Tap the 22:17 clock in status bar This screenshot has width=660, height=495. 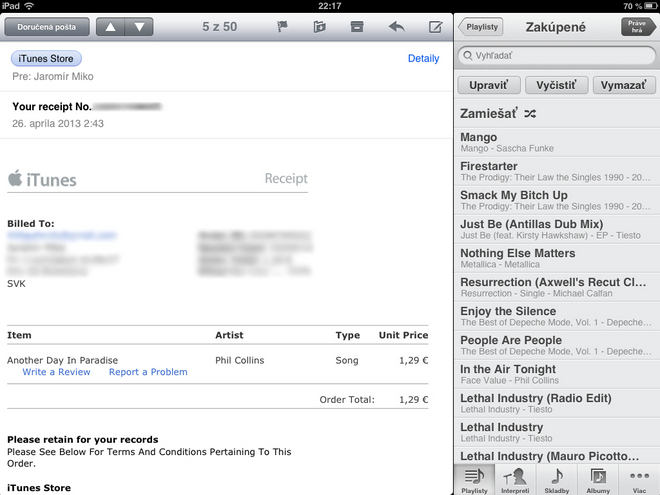330,6
